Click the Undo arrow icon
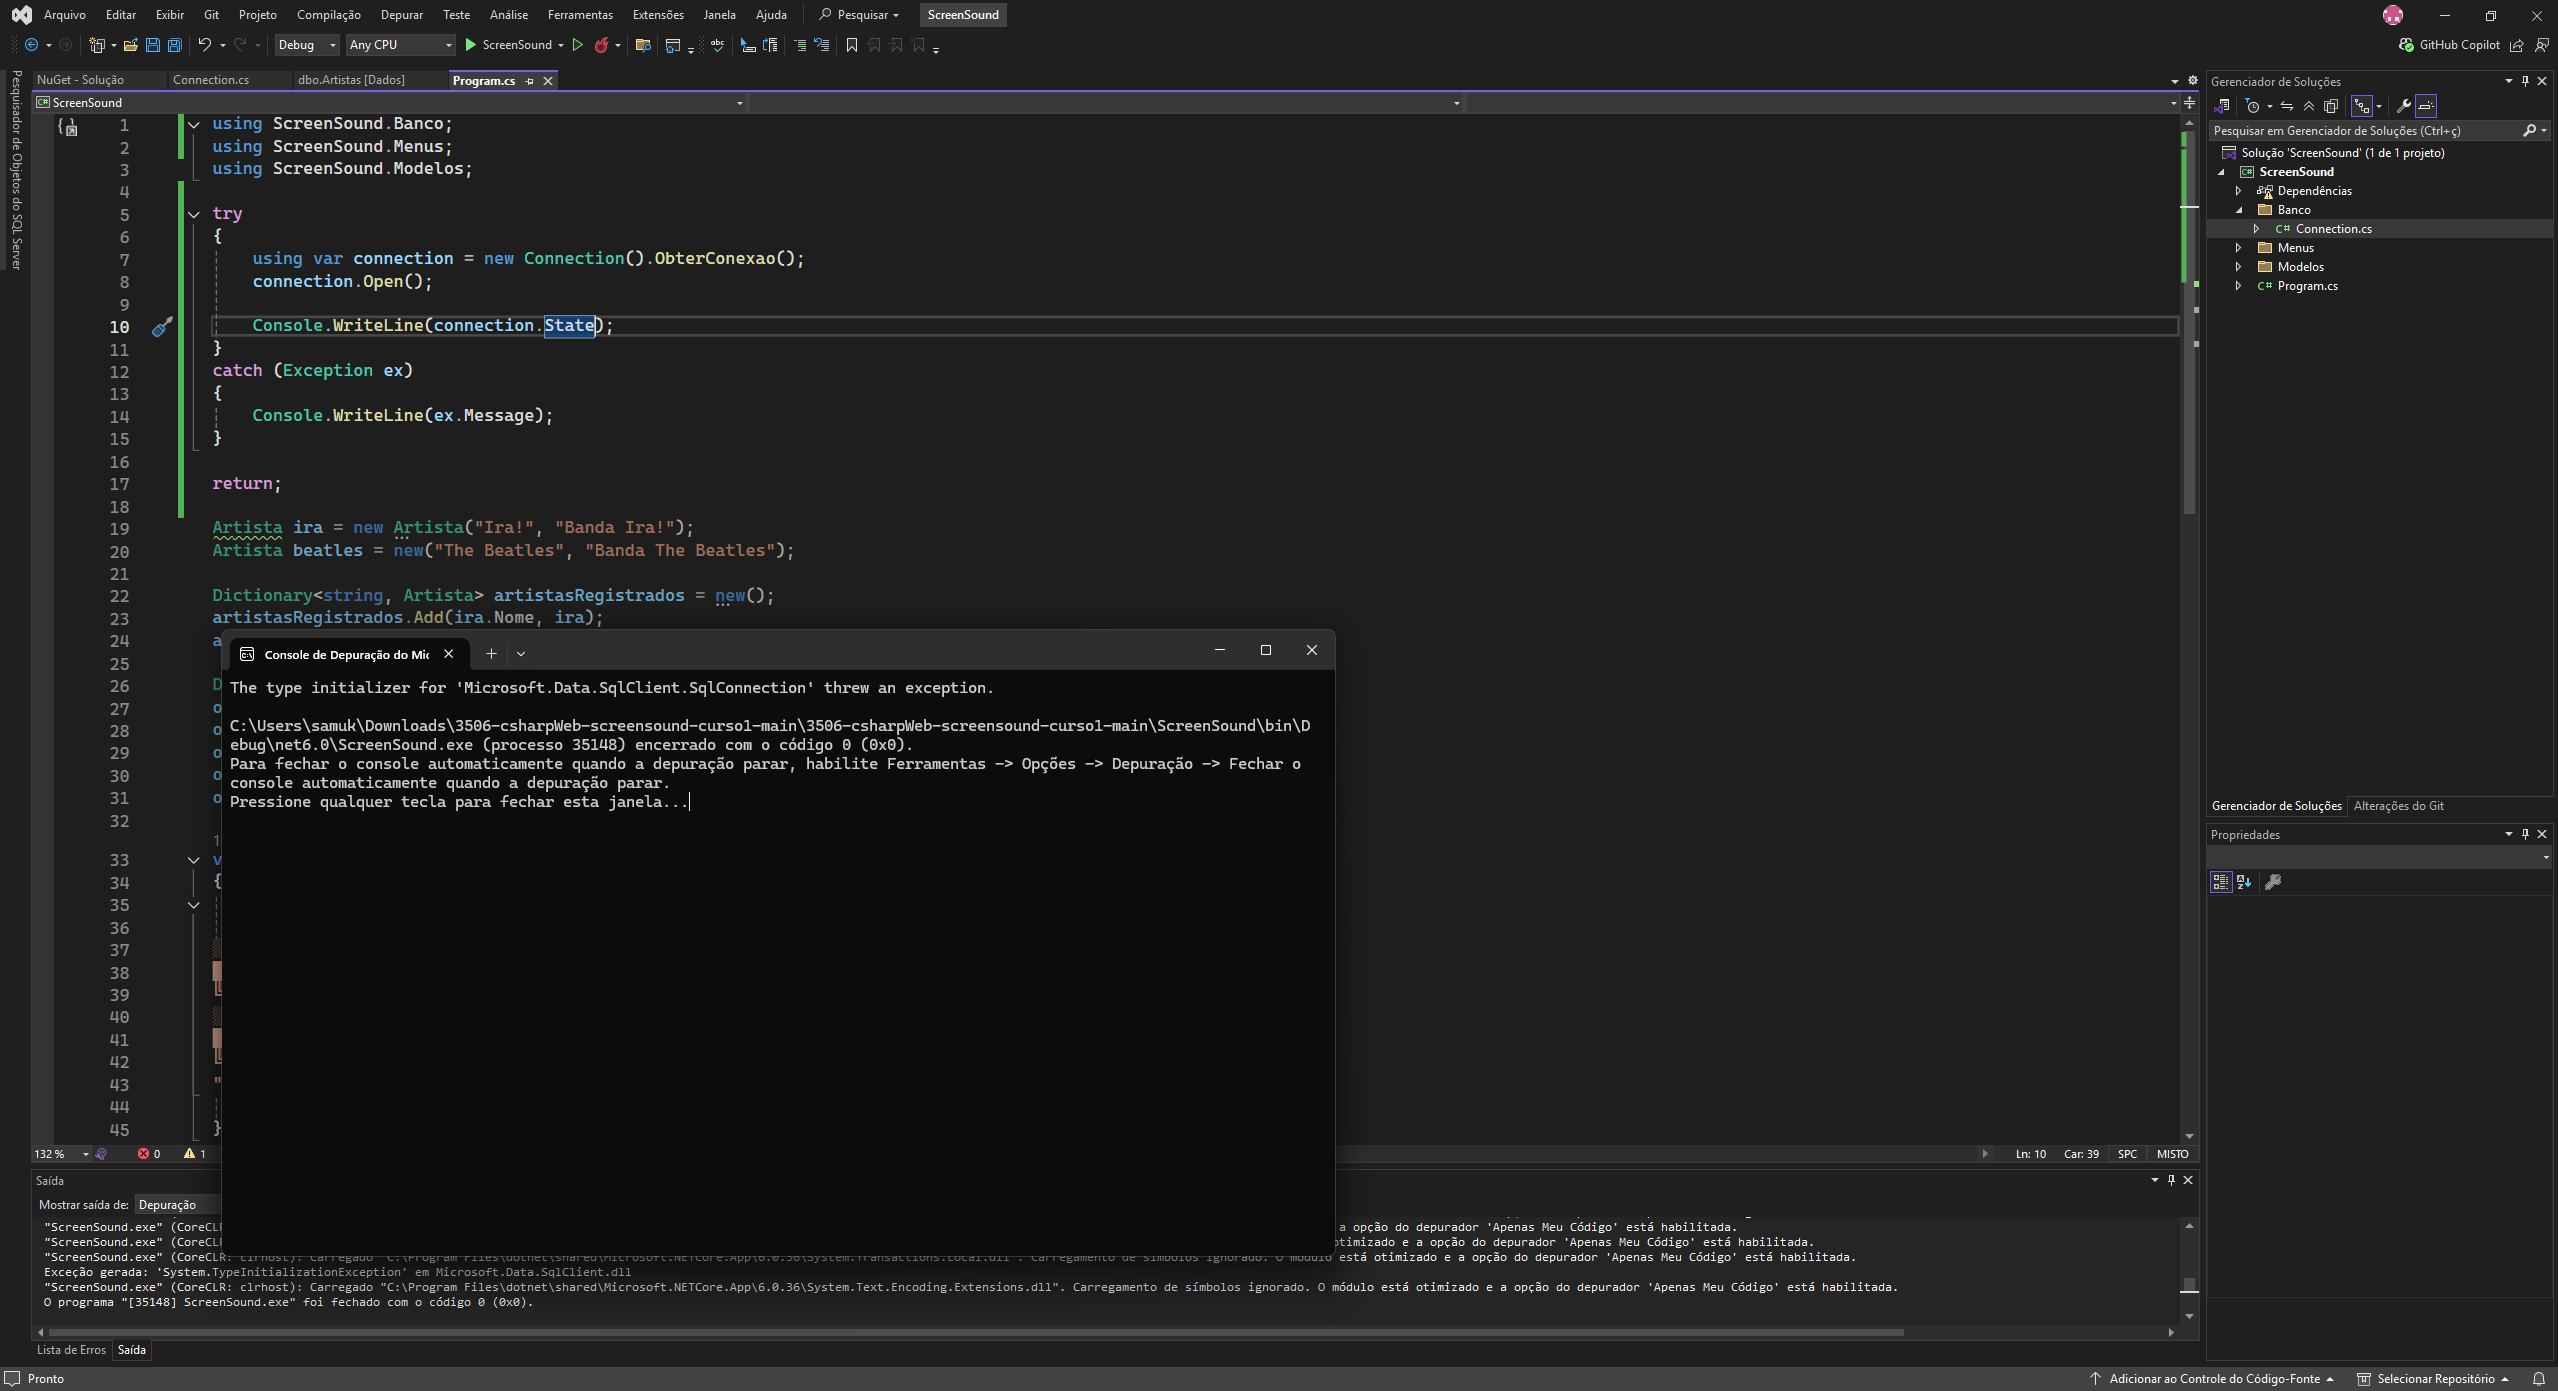The image size is (2558, 1391). (204, 45)
